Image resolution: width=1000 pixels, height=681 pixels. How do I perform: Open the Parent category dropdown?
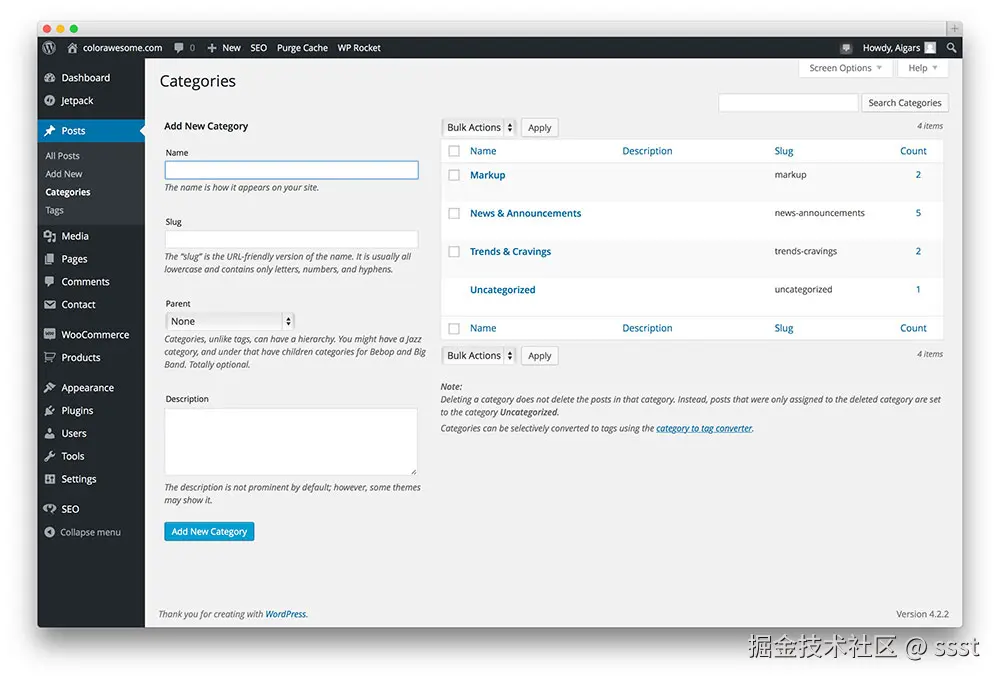tap(230, 321)
